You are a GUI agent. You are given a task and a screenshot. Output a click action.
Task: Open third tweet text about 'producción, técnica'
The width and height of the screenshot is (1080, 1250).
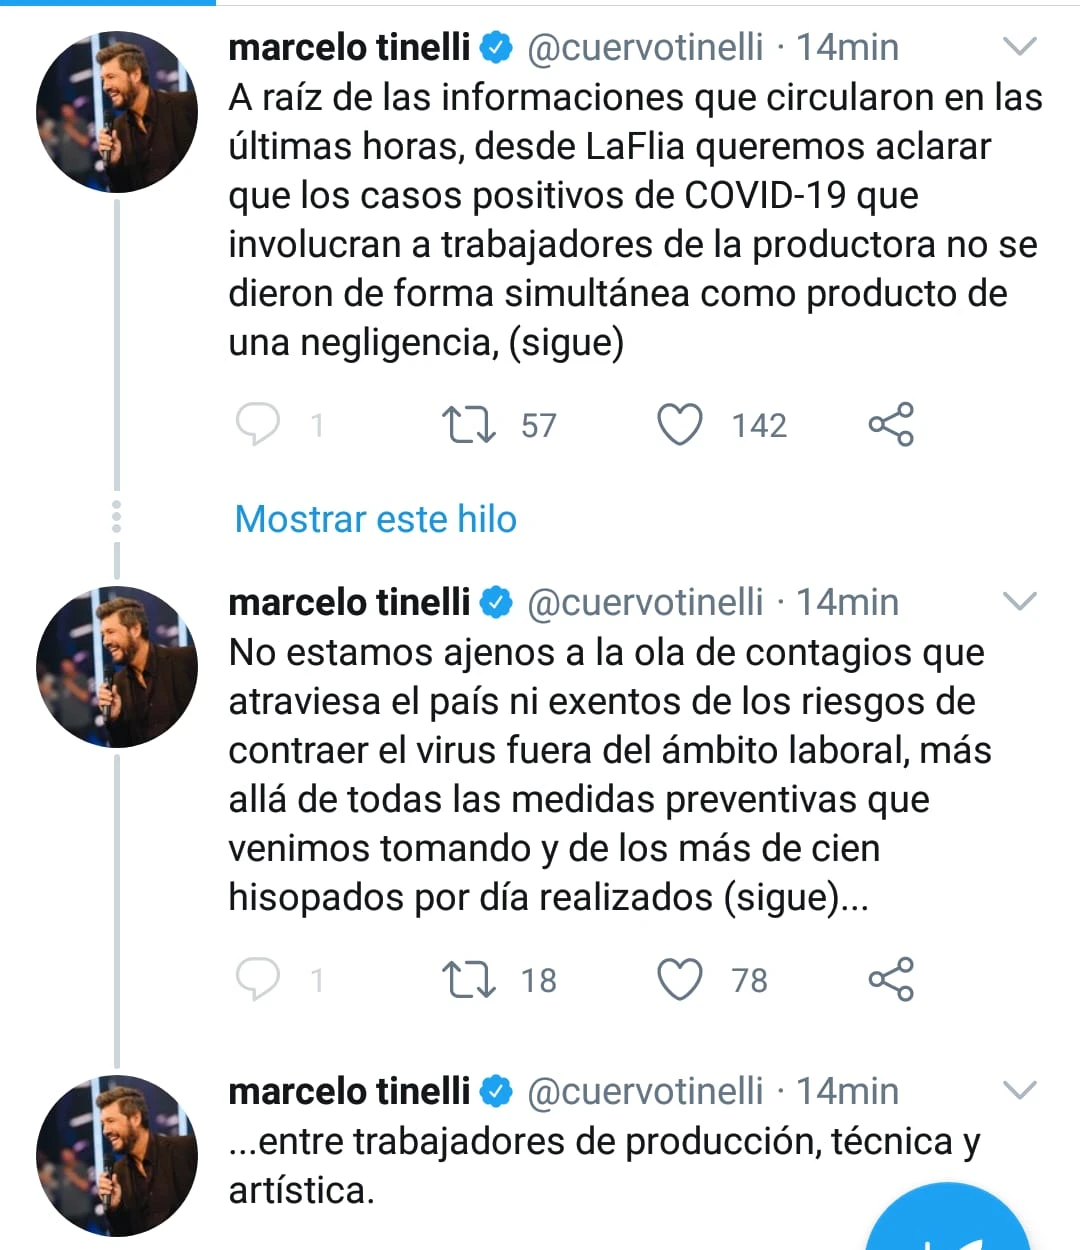coord(604,1165)
